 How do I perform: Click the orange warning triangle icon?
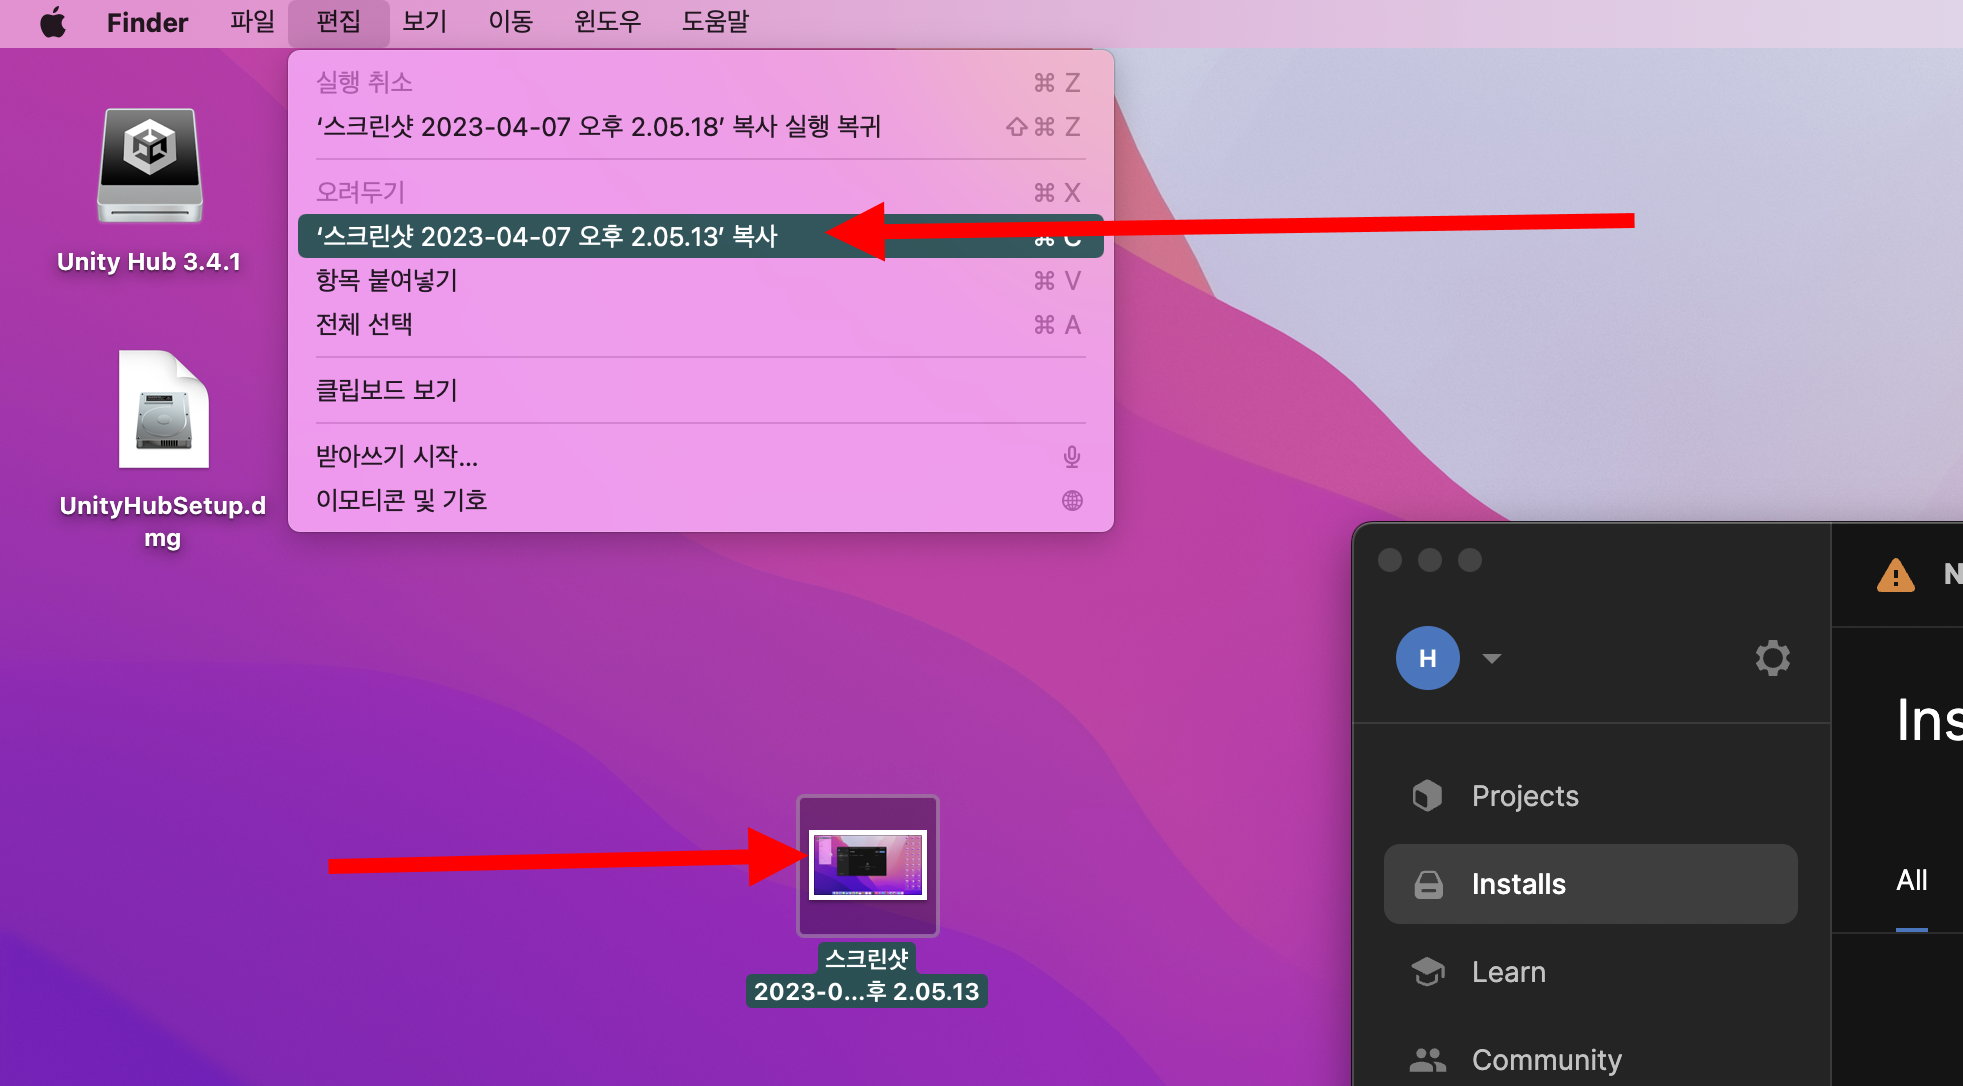point(1895,576)
